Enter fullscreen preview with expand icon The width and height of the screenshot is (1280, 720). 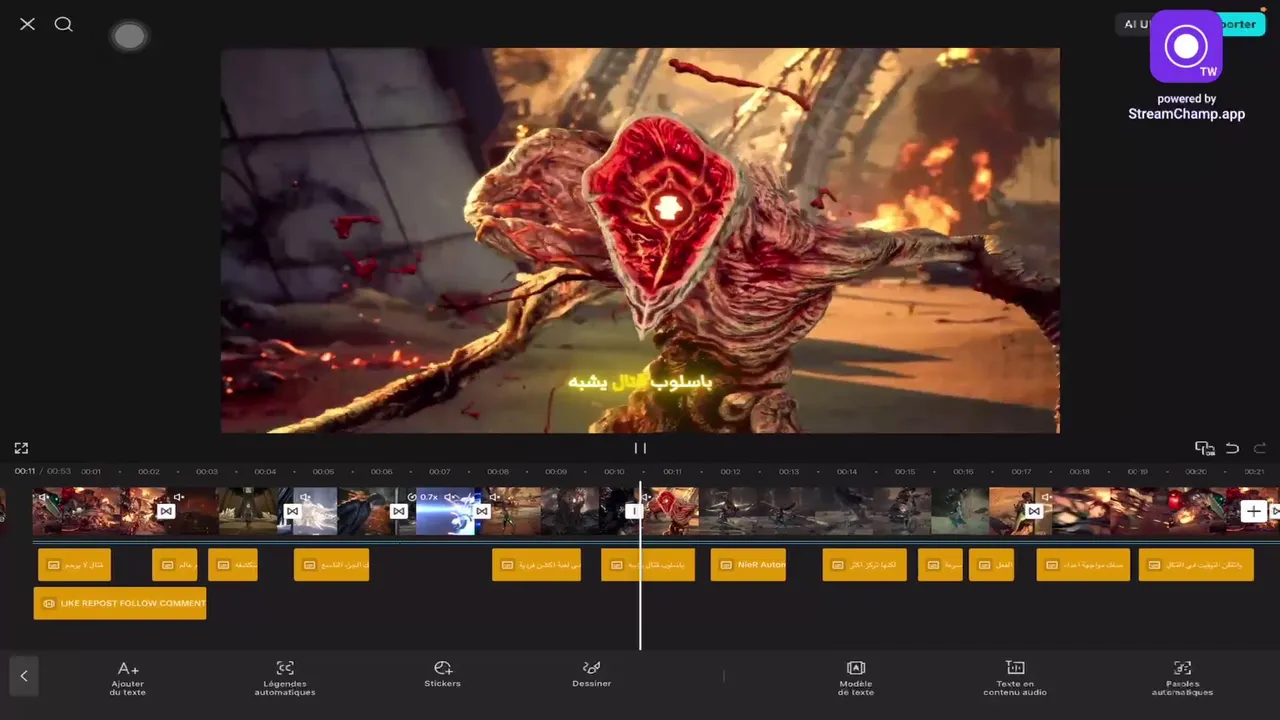[21, 448]
